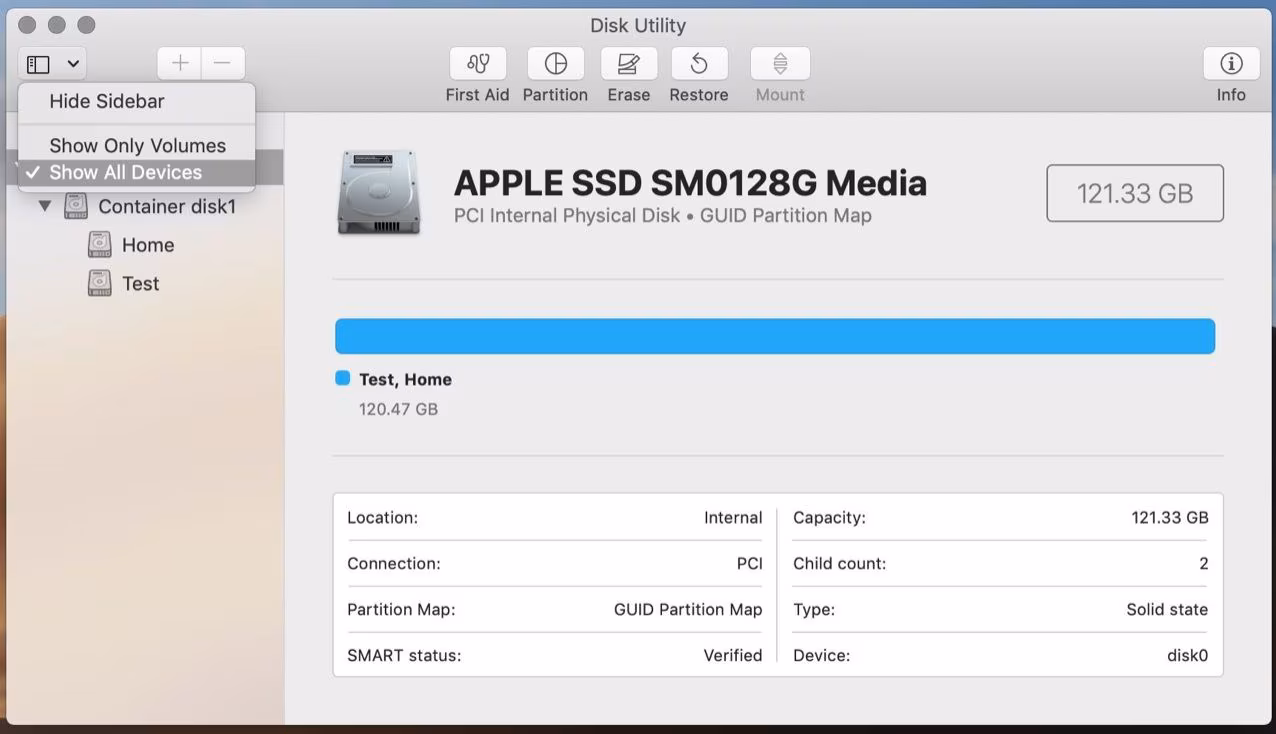
Task: Click the Mount toolbar icon
Action: [x=780, y=64]
